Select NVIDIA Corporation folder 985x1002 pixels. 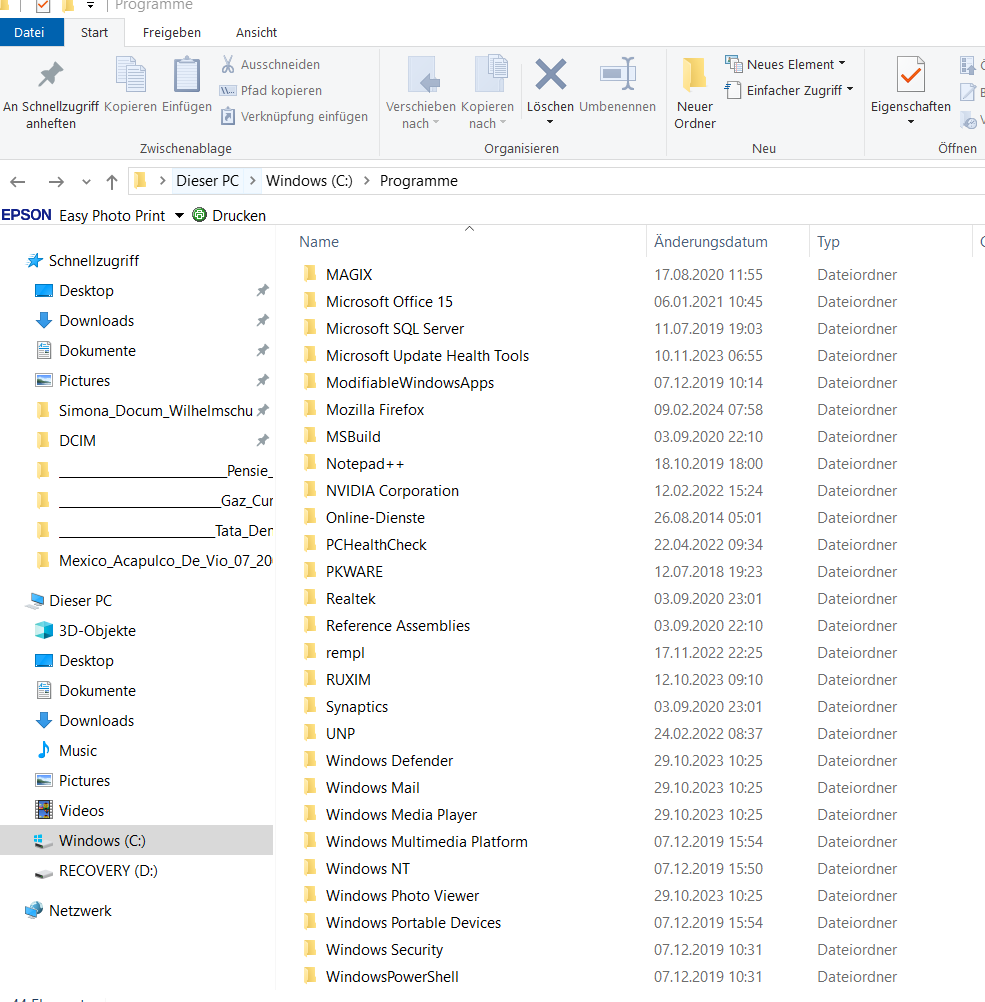(392, 491)
